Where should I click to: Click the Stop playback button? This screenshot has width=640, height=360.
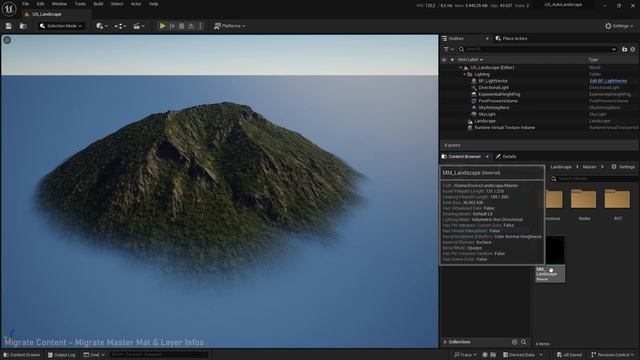point(182,26)
